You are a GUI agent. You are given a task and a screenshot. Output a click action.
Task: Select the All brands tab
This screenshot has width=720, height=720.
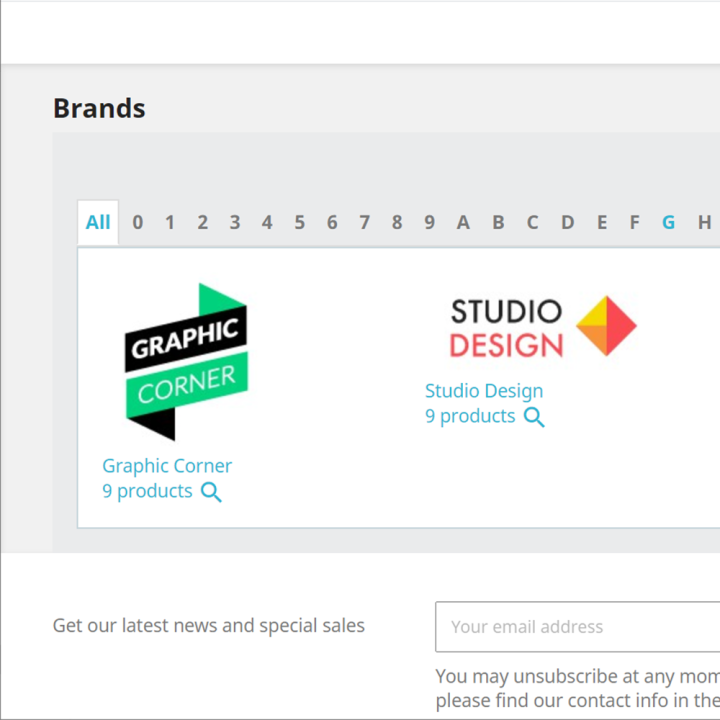click(98, 222)
